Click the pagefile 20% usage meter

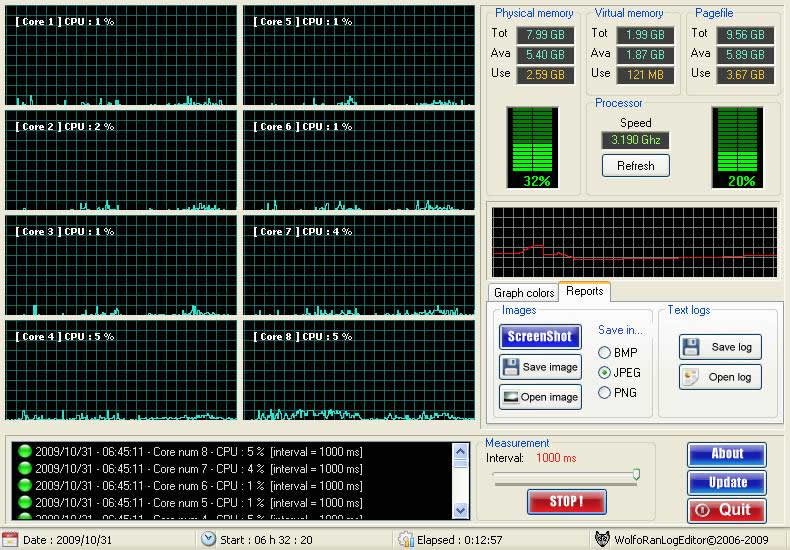click(738, 148)
